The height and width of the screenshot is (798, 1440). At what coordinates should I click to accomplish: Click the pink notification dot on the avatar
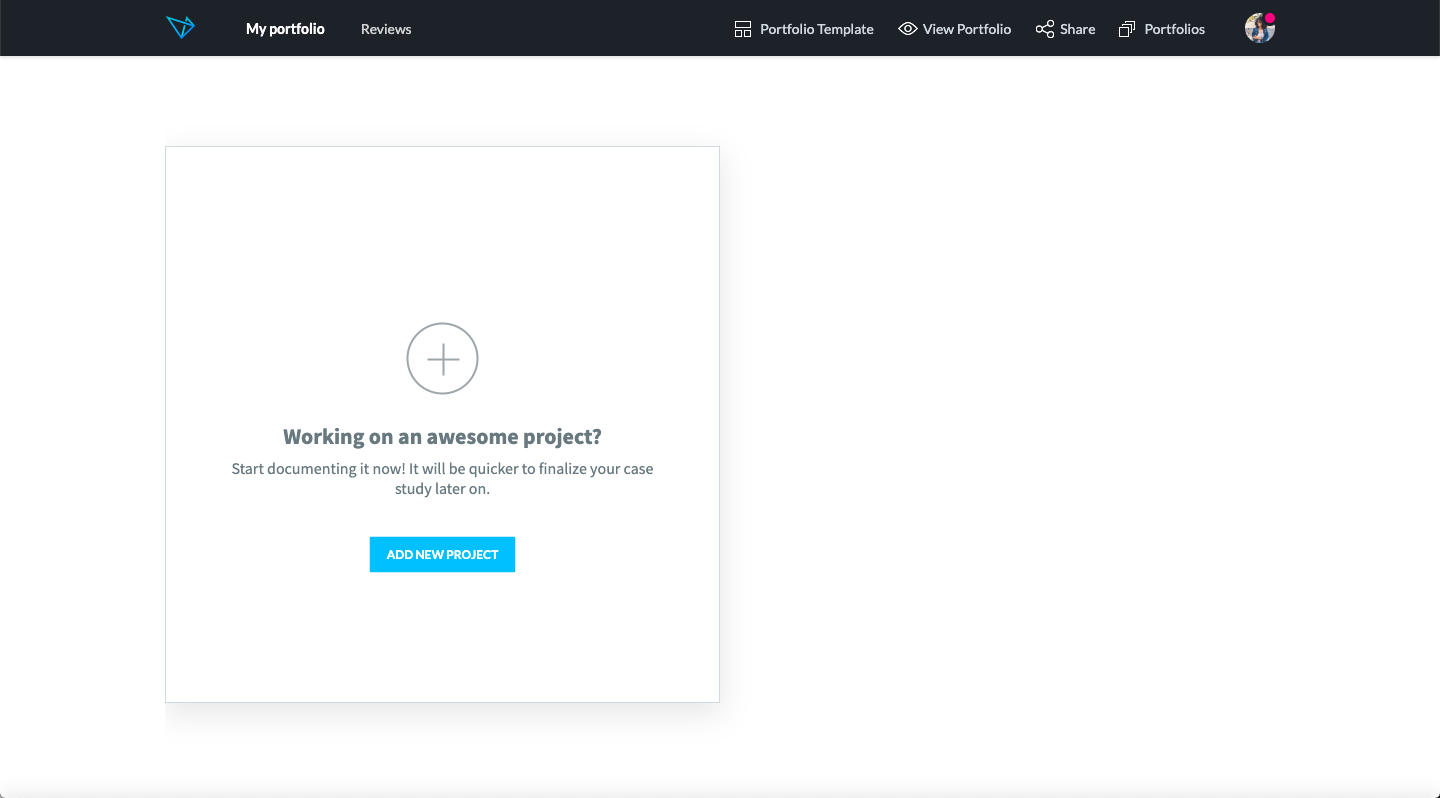click(1270, 16)
